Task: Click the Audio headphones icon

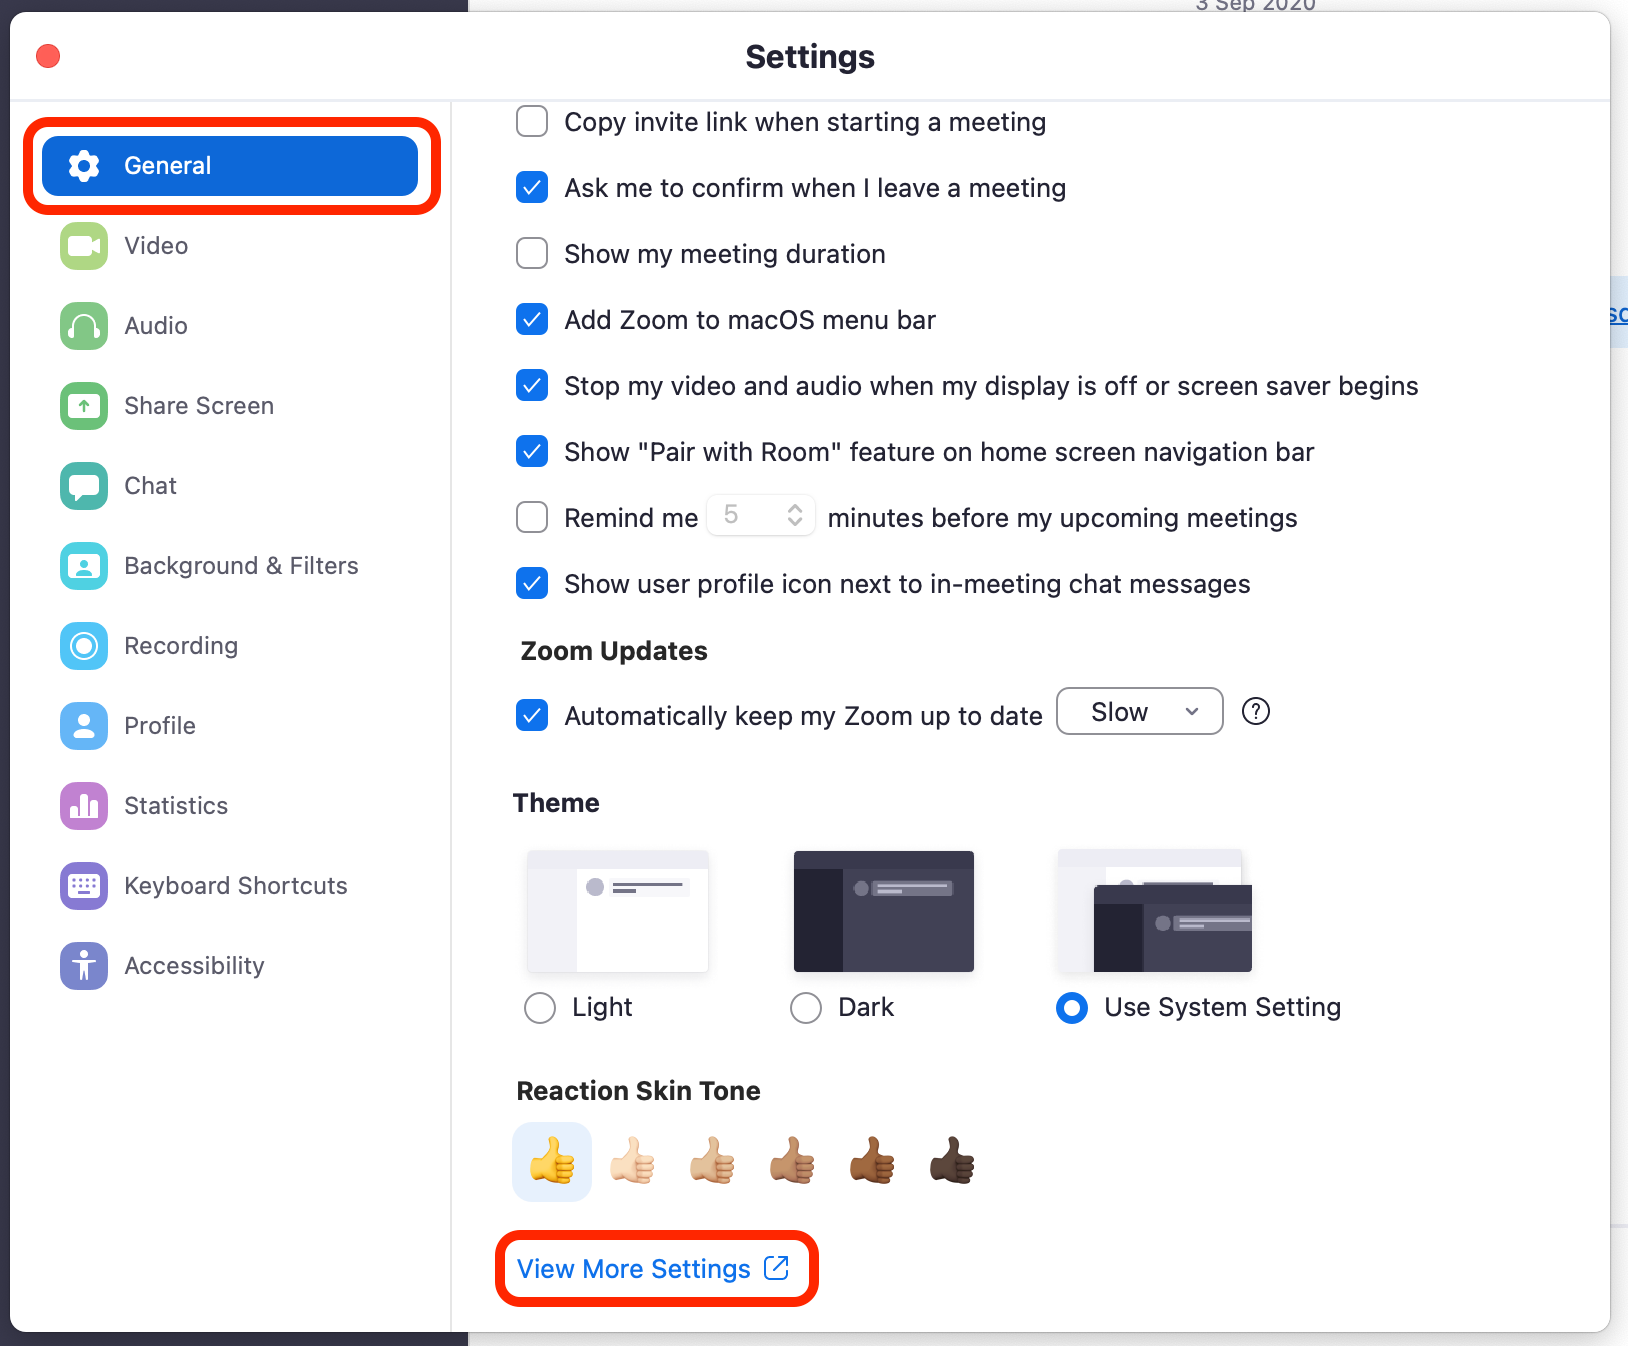Action: point(84,326)
